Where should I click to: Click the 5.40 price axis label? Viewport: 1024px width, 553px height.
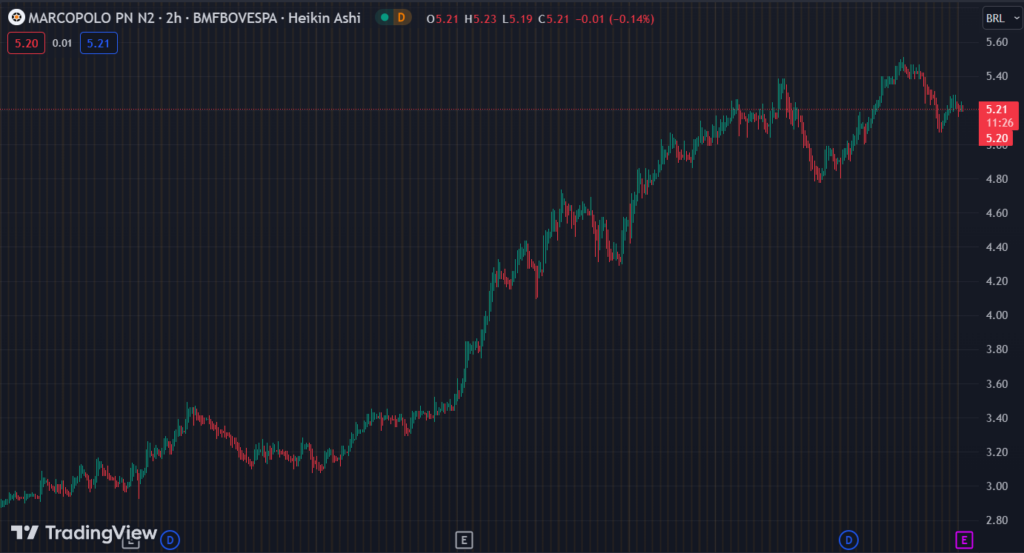tap(997, 76)
